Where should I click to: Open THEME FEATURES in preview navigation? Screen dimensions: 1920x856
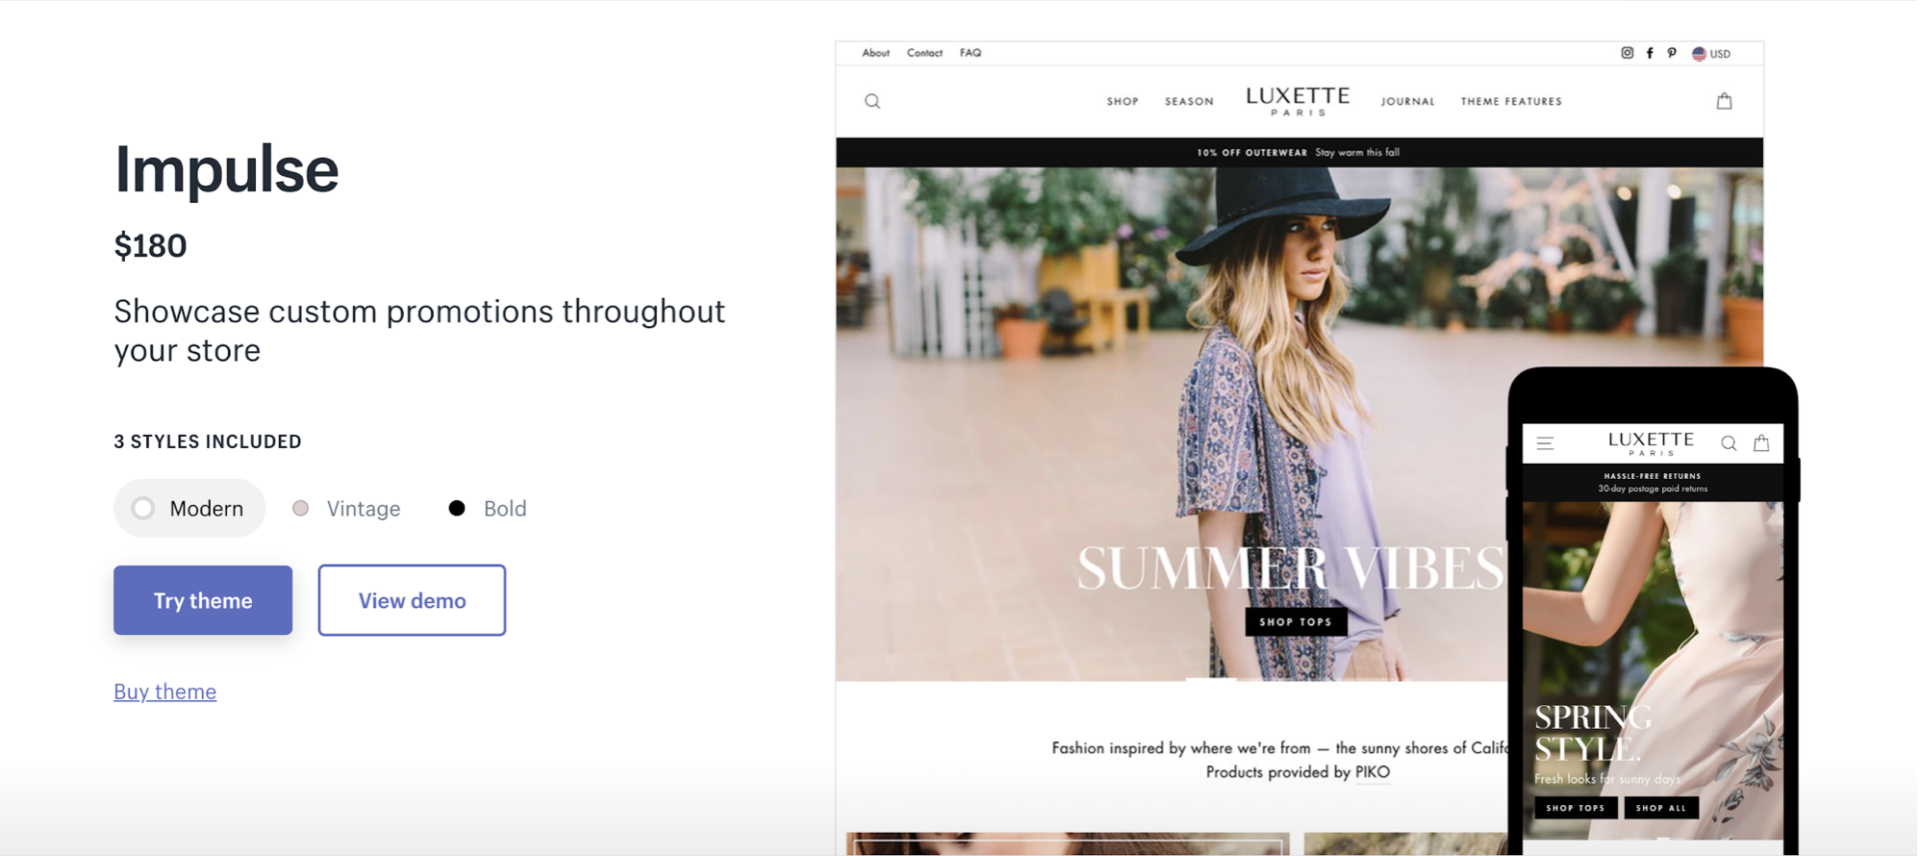[x=1511, y=101]
